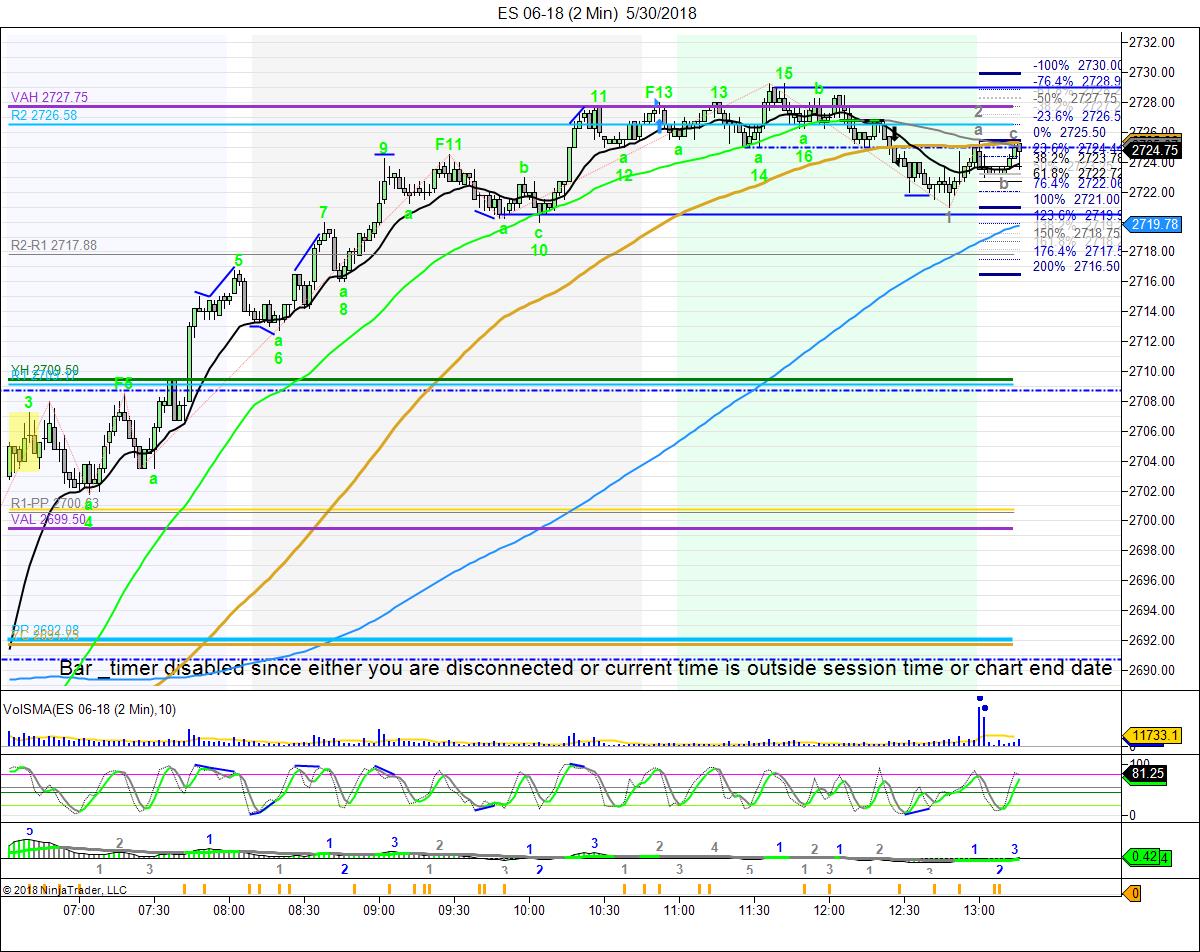1200x952 pixels.
Task: Select the -100% 2730.00 Fibonacci label
Action: click(x=1076, y=65)
